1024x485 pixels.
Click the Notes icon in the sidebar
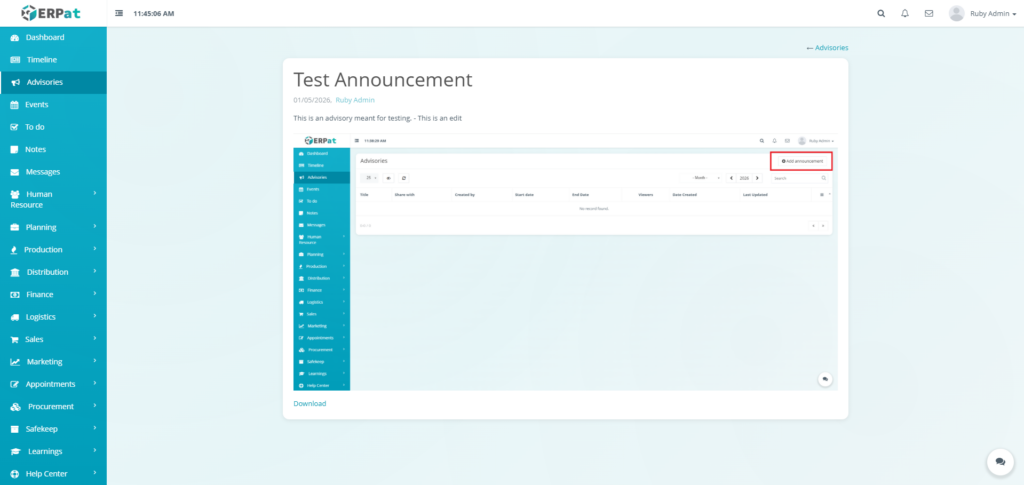click(14, 149)
